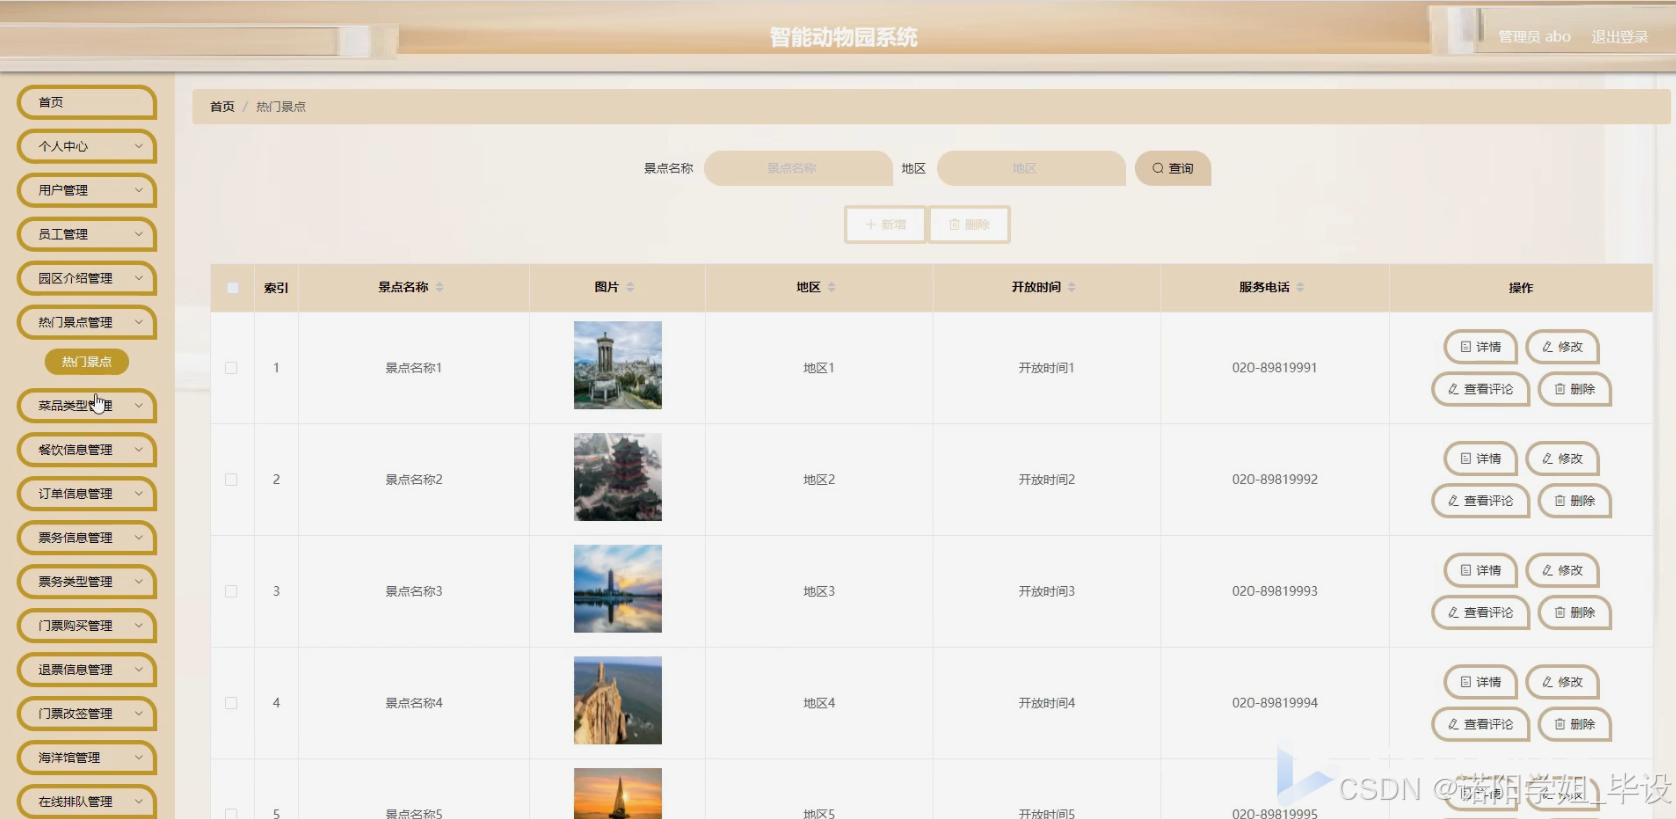
Task: Click the 开放时间3 cell
Action: click(x=1047, y=592)
